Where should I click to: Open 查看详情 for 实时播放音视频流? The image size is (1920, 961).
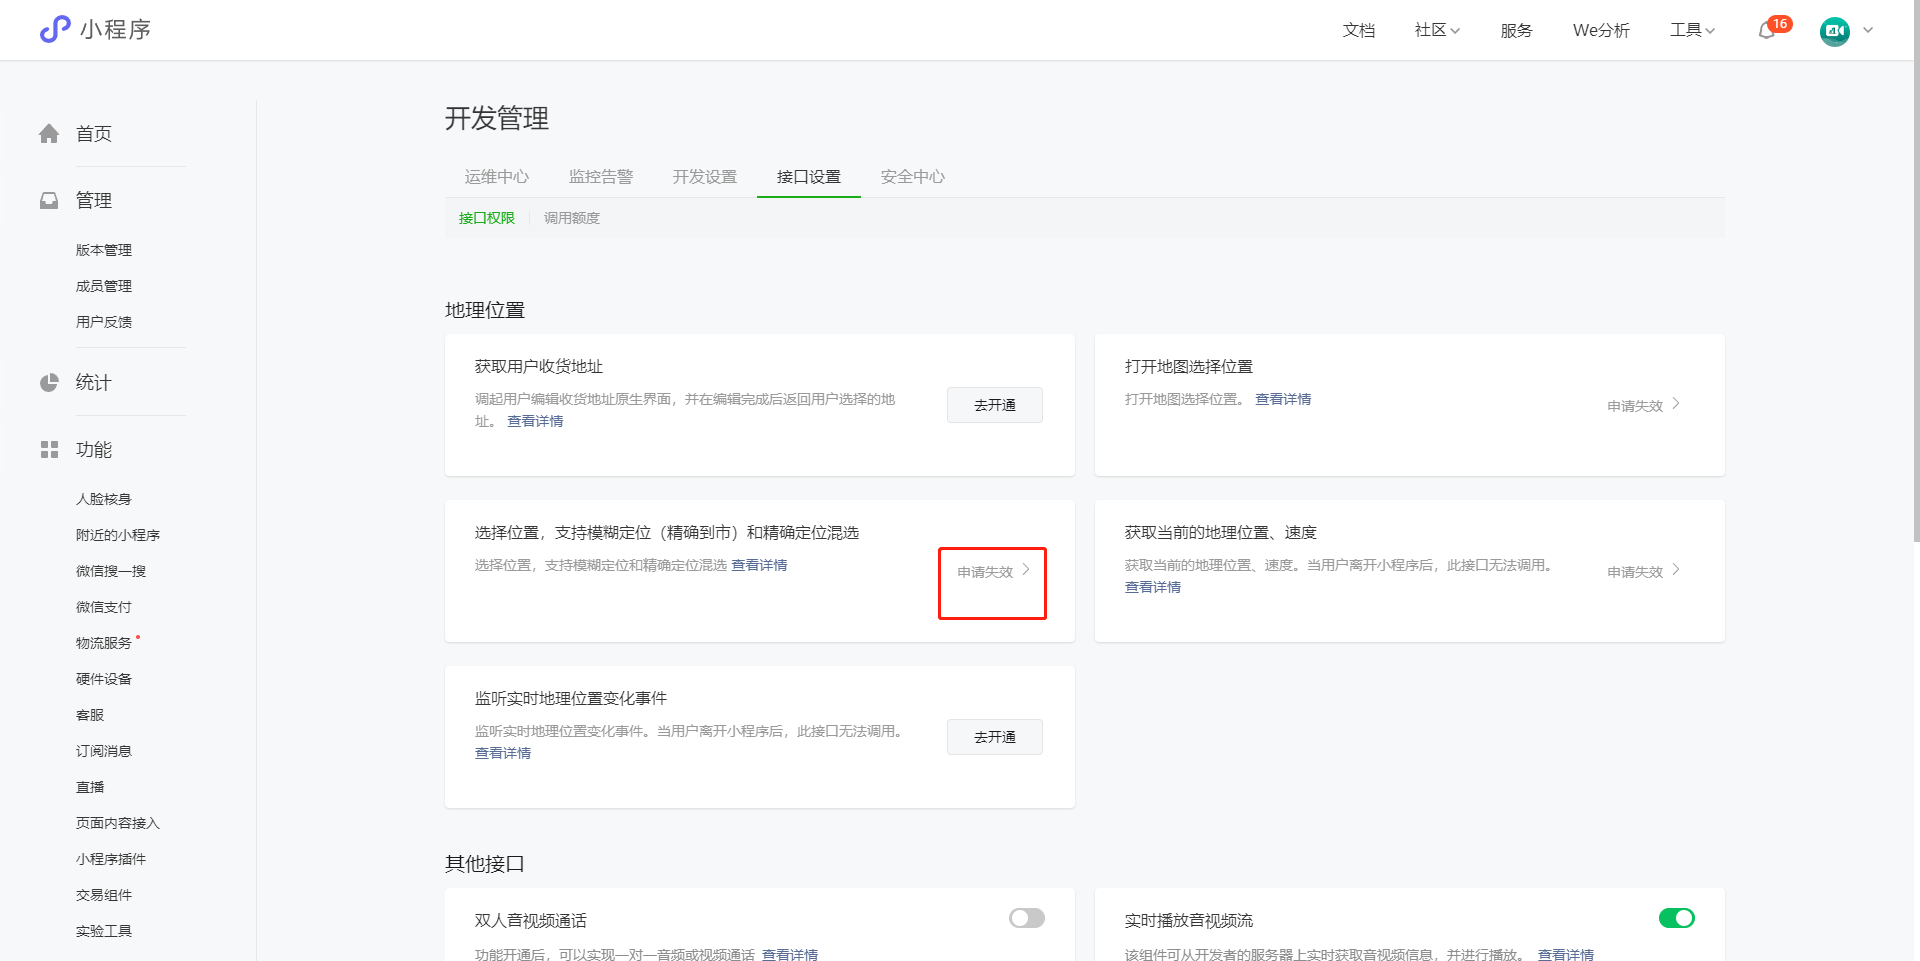click(1566, 954)
